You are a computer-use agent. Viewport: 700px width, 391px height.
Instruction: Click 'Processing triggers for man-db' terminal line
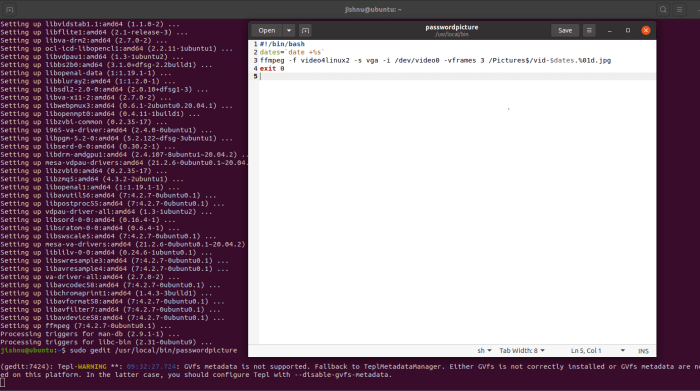click(x=90, y=334)
